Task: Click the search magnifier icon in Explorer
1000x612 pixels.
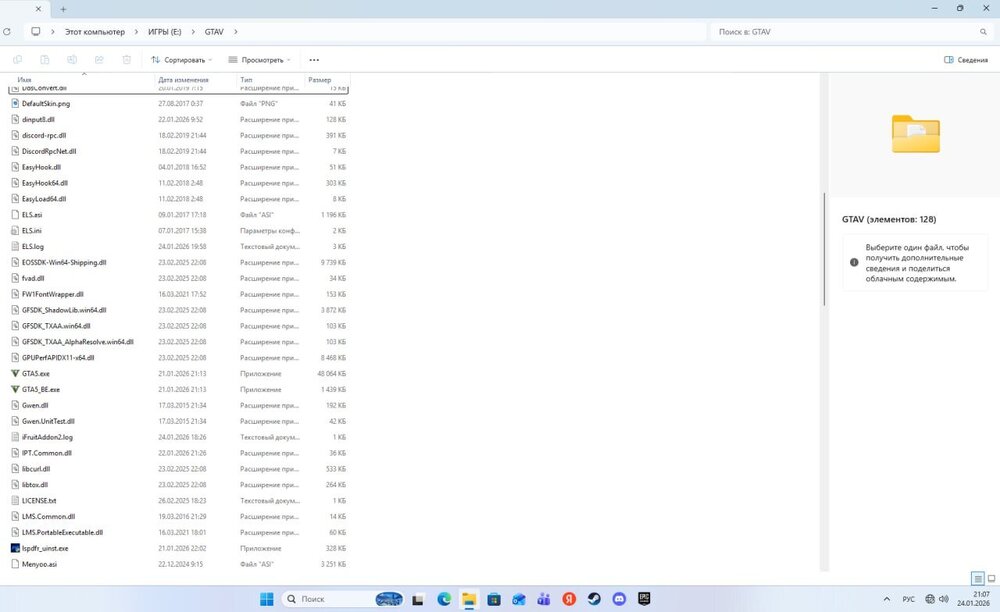Action: click(984, 31)
